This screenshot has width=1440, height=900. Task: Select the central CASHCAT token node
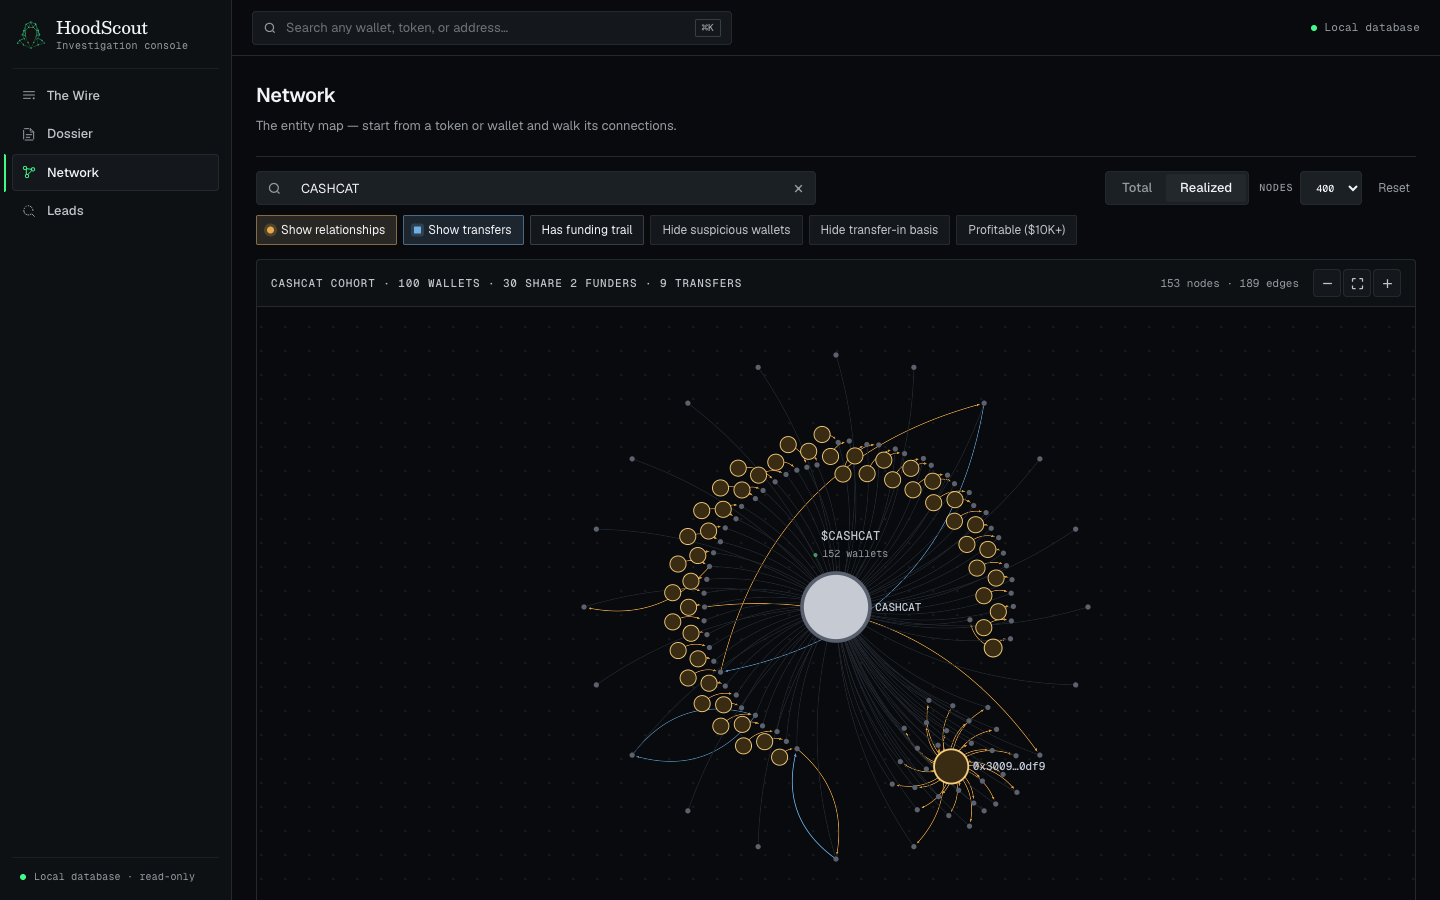coord(836,607)
